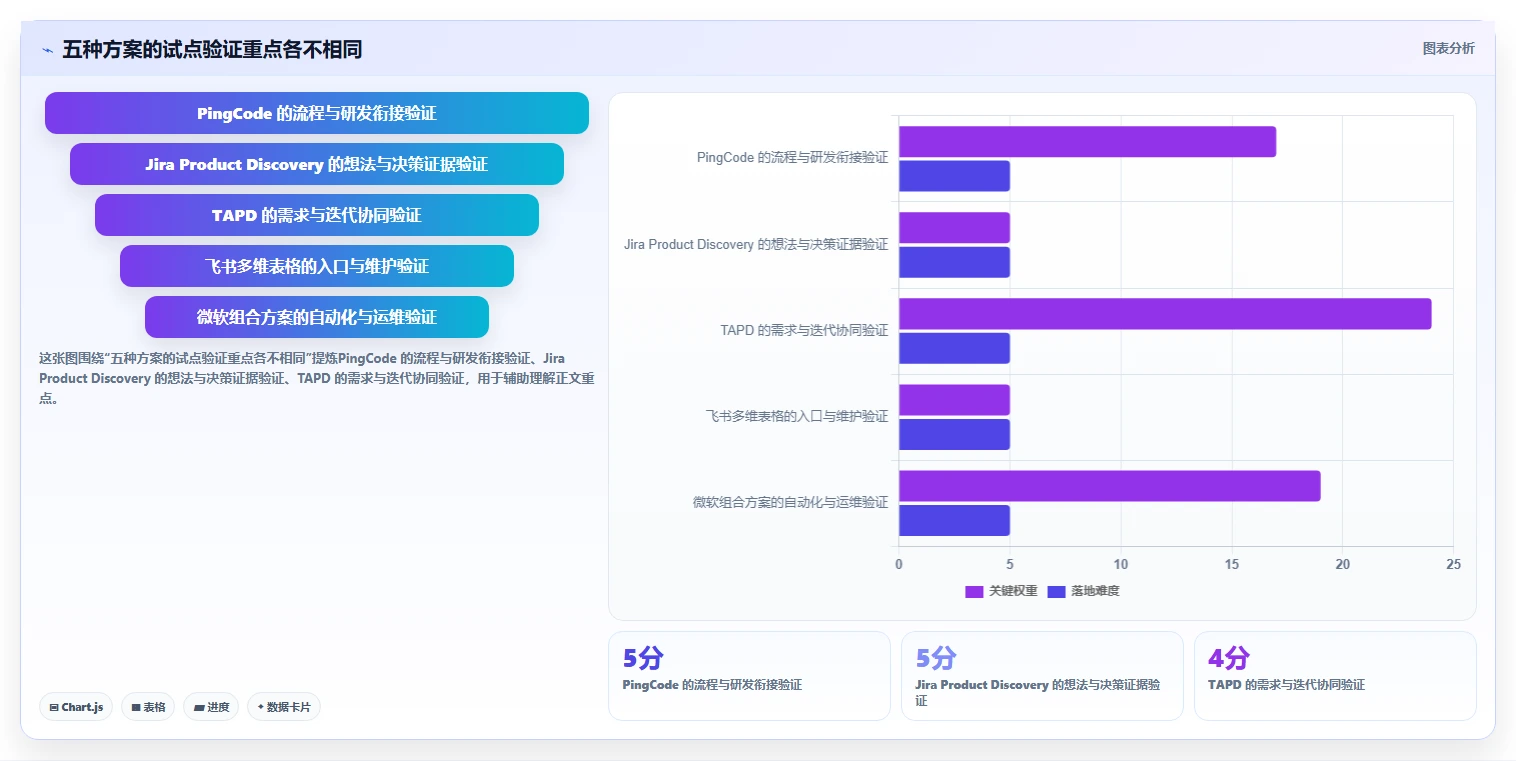Click the 落地难度 legend label

pyautogui.click(x=1096, y=591)
